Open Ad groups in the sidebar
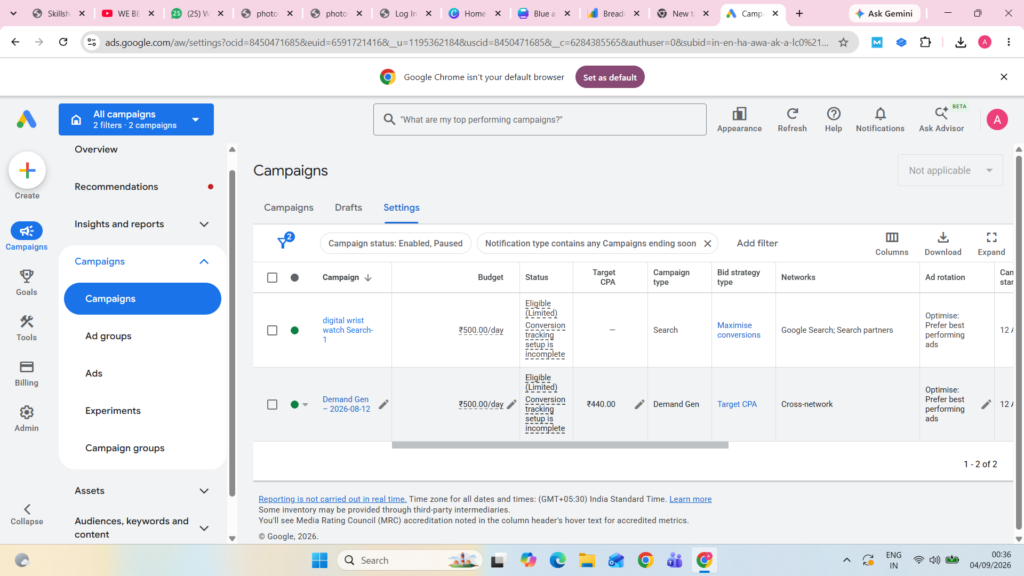 click(108, 336)
